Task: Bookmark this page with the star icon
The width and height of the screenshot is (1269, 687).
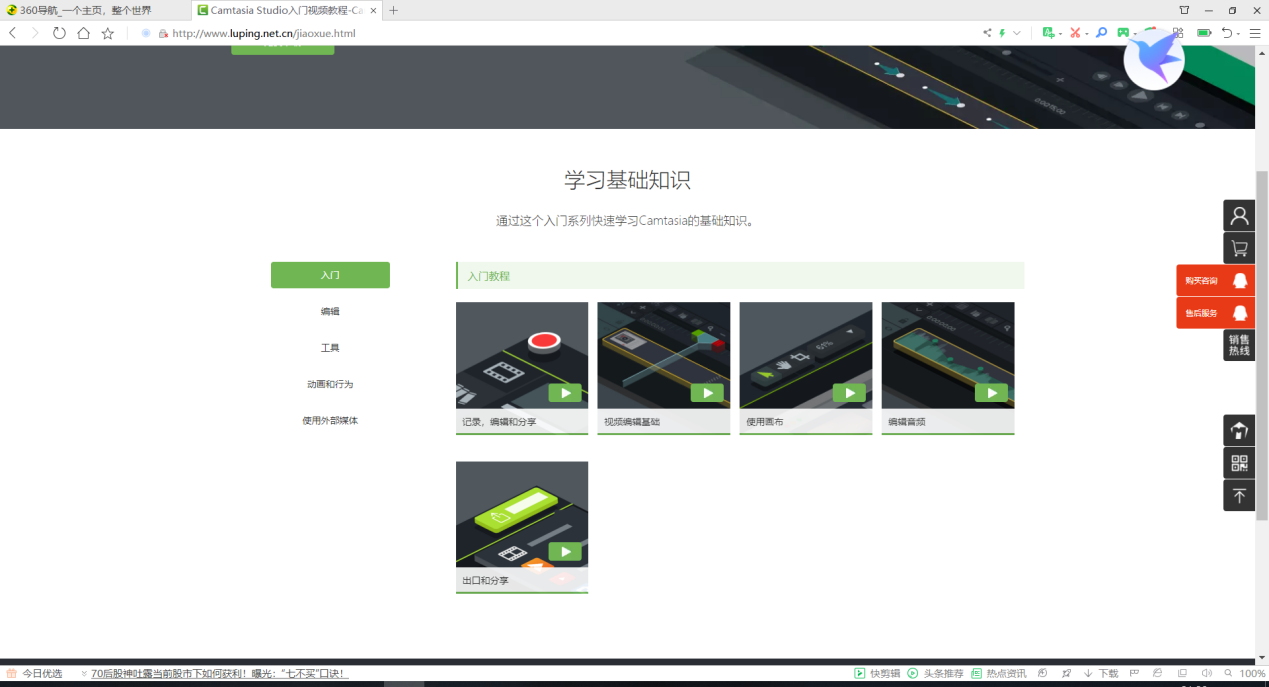Action: [x=107, y=33]
